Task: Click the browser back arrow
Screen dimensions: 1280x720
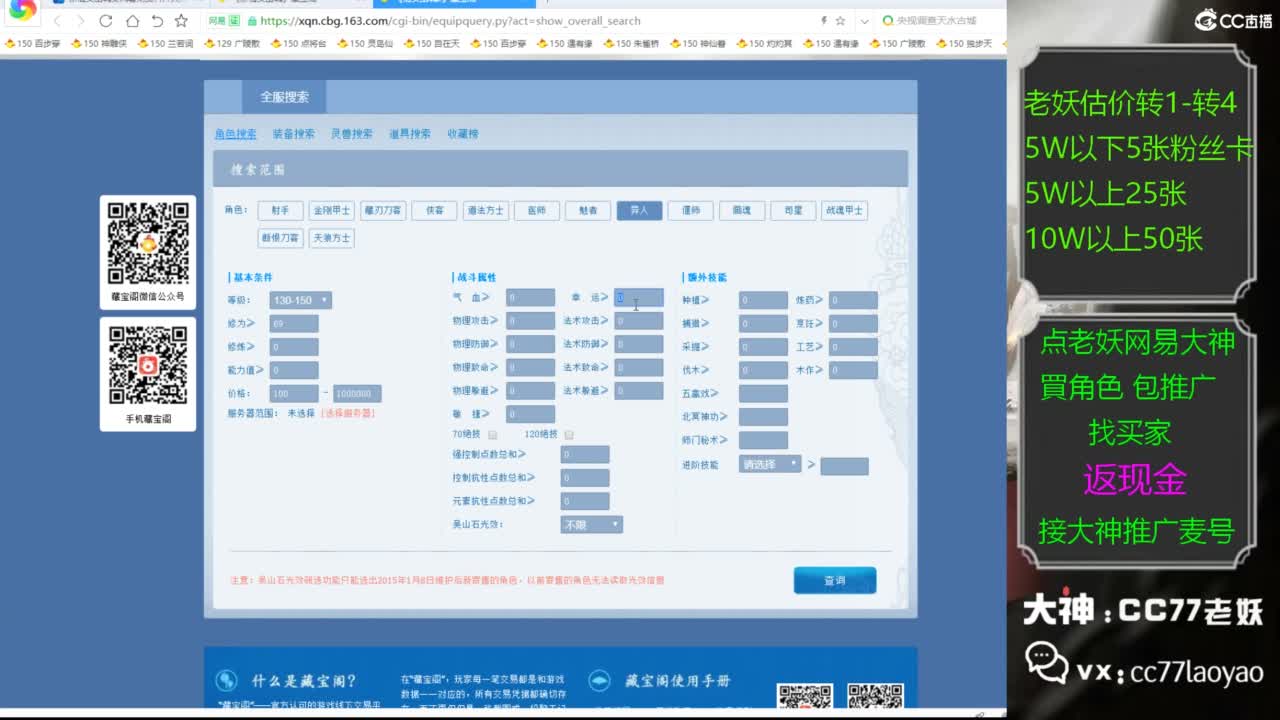Action: 57,19
